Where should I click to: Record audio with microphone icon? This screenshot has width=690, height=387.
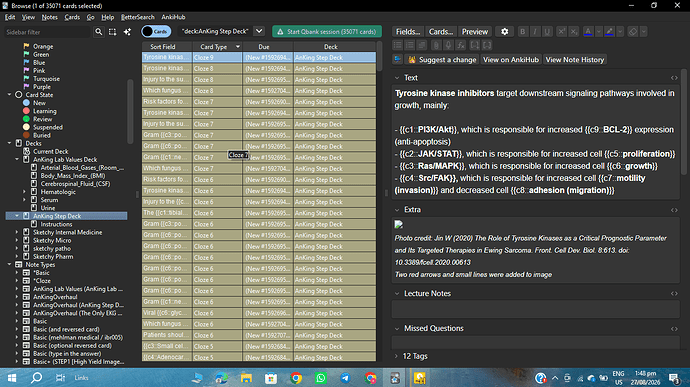[448, 45]
